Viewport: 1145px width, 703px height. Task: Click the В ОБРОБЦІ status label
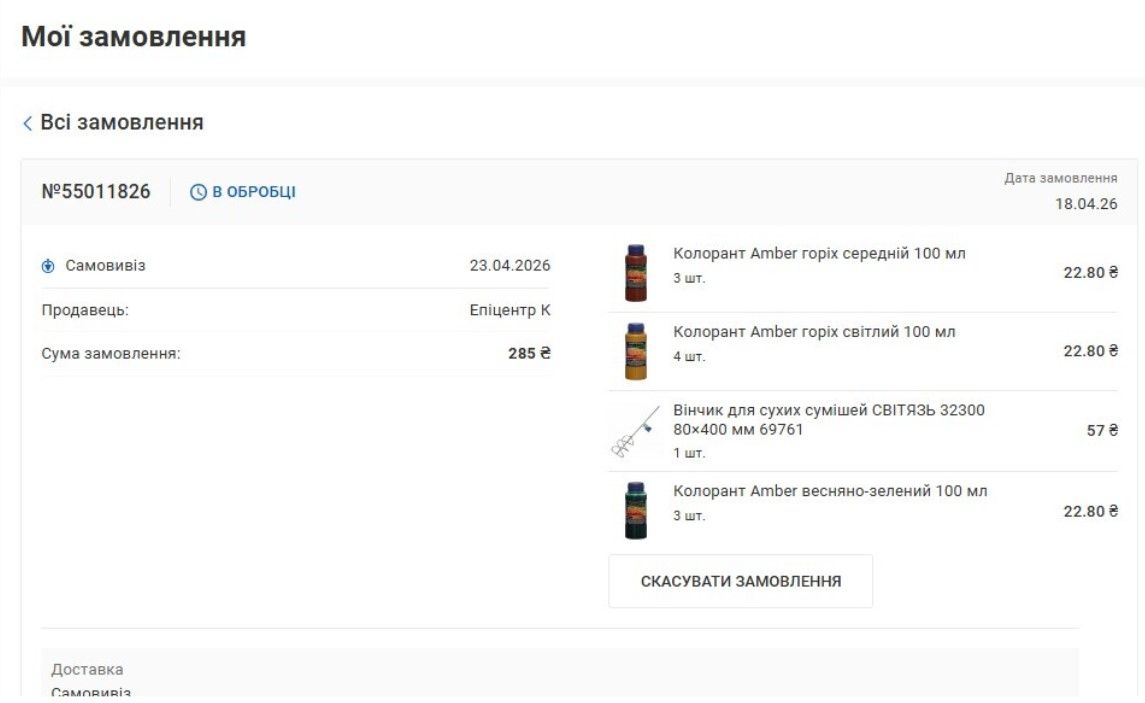pyautogui.click(x=254, y=192)
